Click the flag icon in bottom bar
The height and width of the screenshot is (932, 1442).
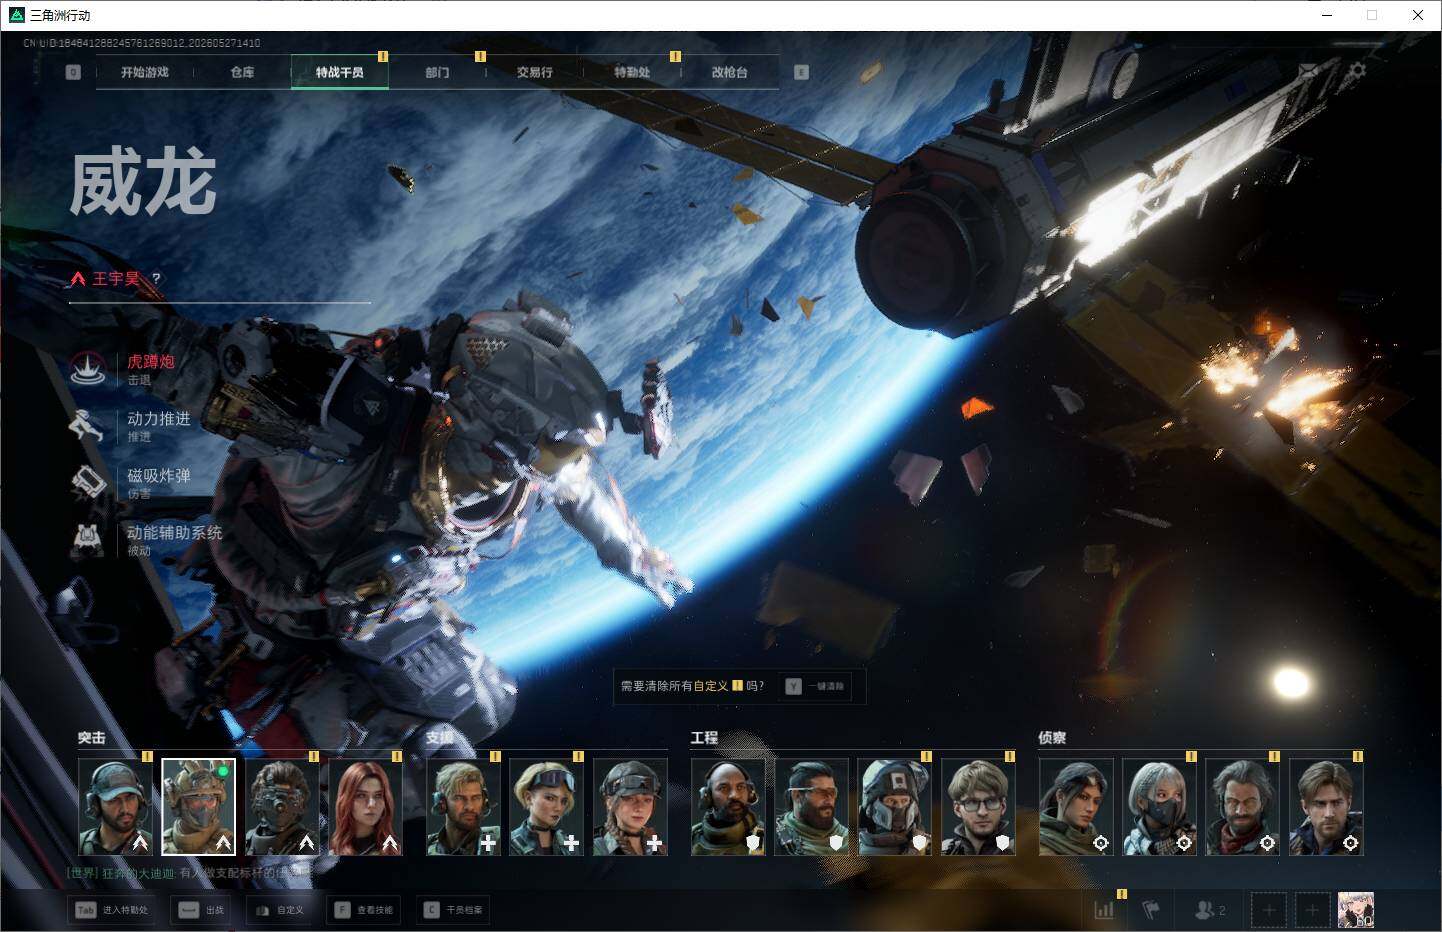click(1151, 910)
